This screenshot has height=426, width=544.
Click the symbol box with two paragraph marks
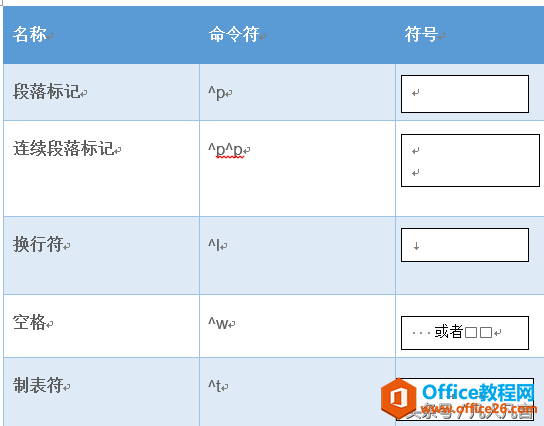pos(470,161)
